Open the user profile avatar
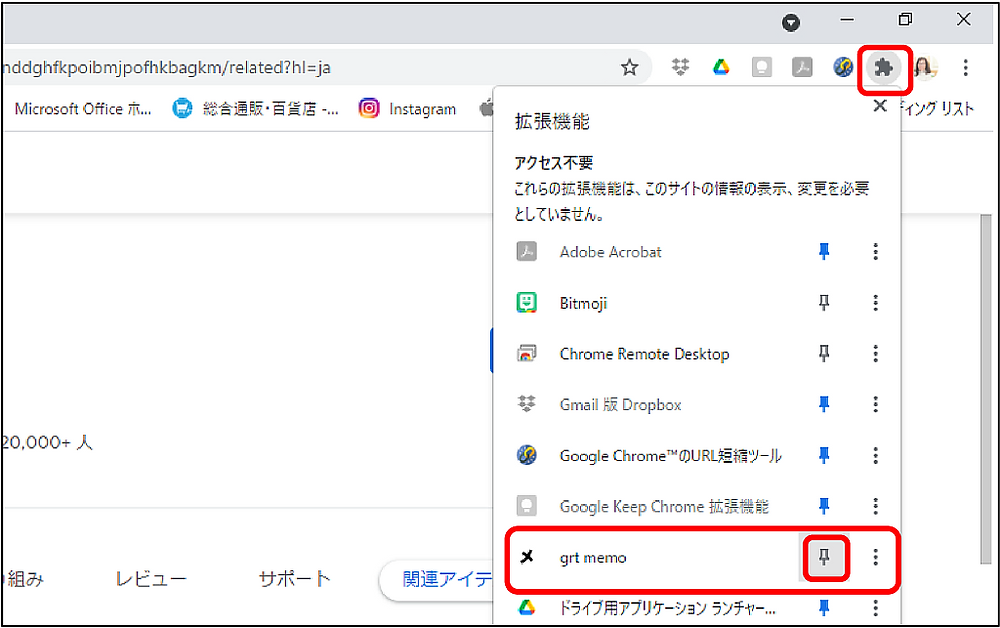 coord(924,67)
